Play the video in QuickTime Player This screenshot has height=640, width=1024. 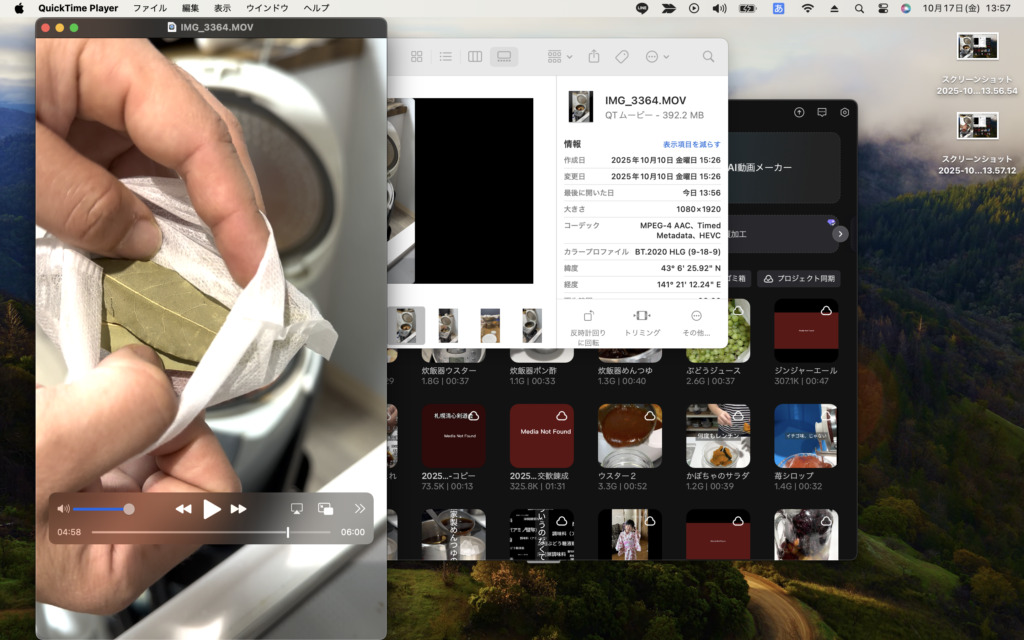click(x=212, y=509)
